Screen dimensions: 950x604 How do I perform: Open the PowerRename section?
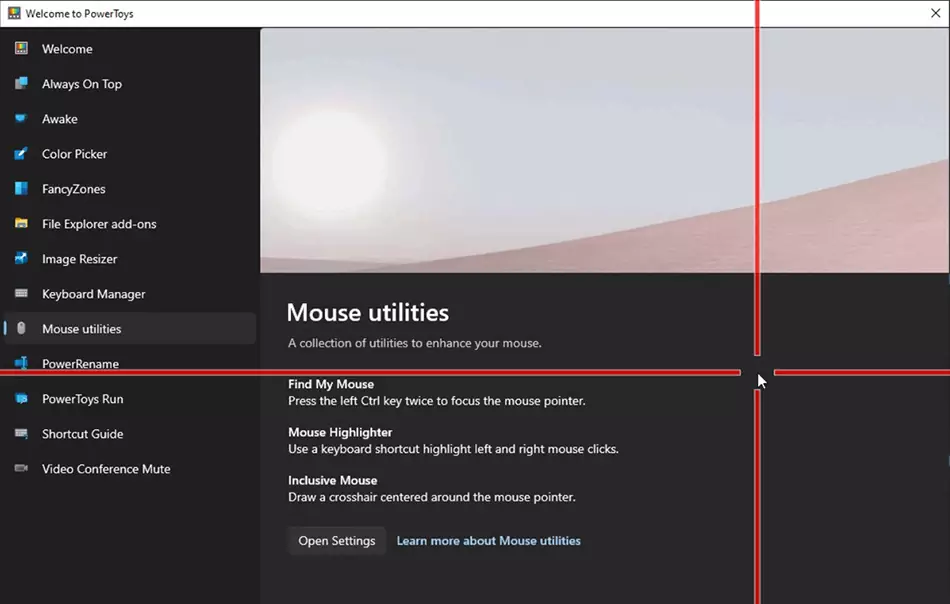pyautogui.click(x=130, y=364)
